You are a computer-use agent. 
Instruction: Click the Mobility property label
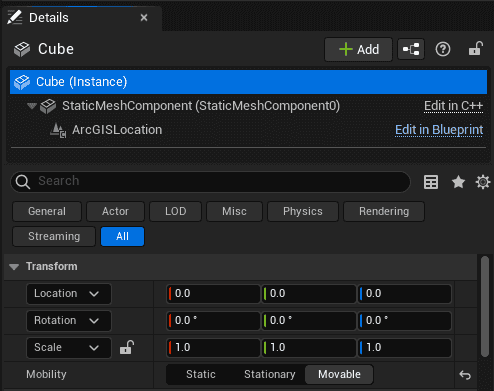tap(46, 374)
